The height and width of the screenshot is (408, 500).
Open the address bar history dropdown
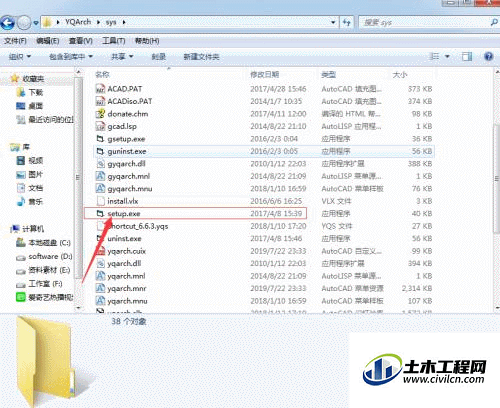click(x=333, y=22)
